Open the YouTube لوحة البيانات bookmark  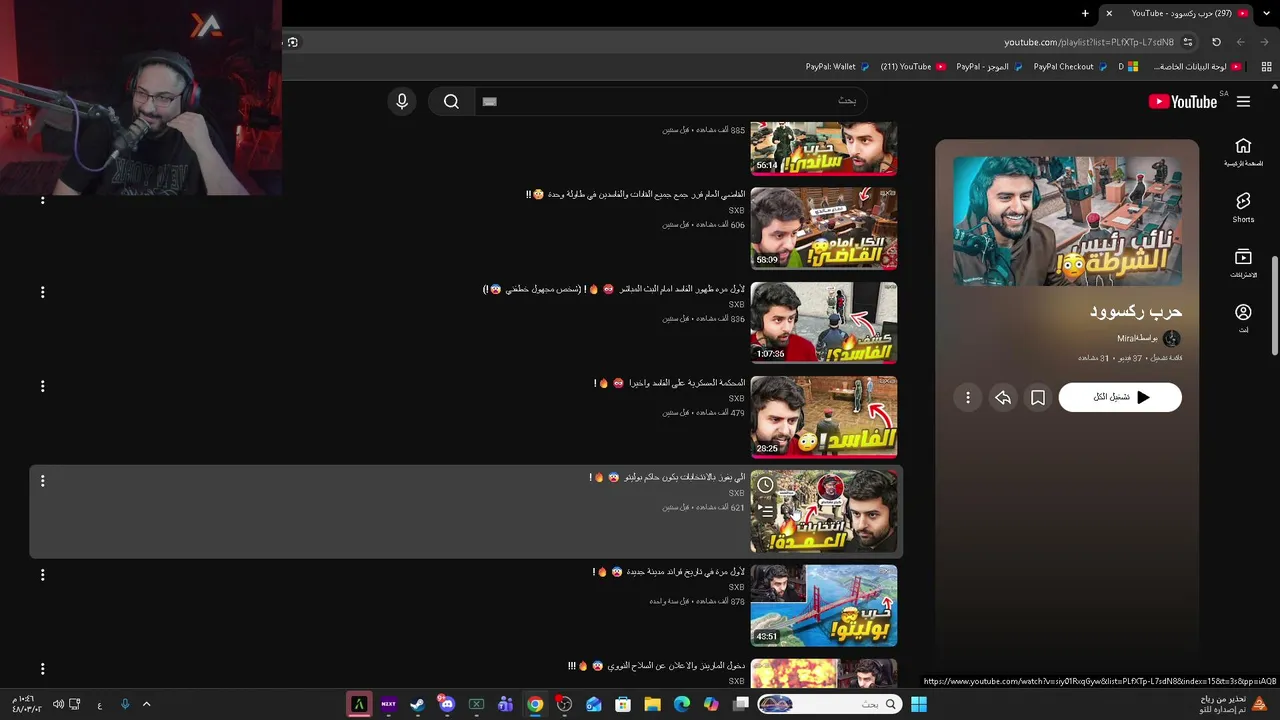[x=1197, y=67]
